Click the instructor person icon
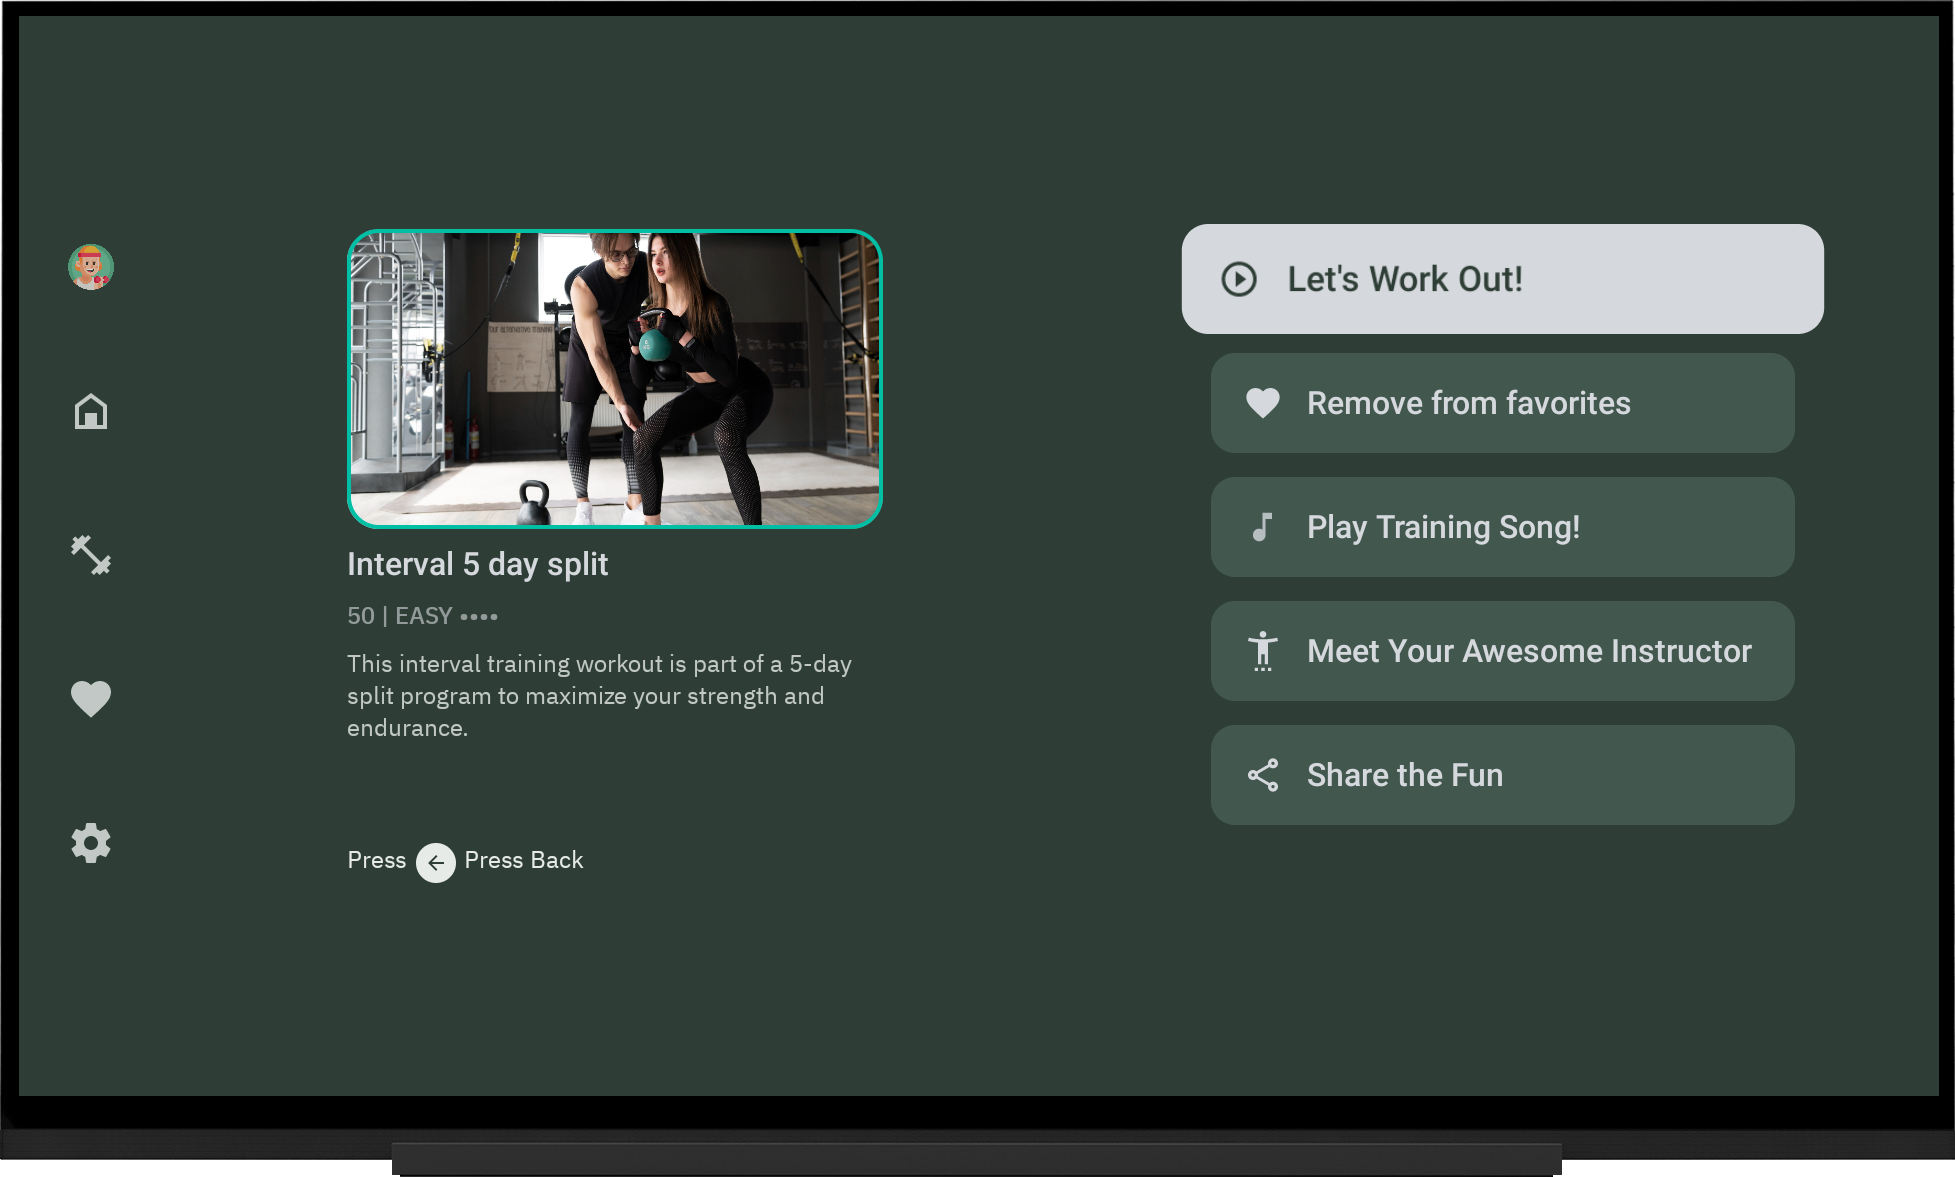 click(x=1263, y=651)
